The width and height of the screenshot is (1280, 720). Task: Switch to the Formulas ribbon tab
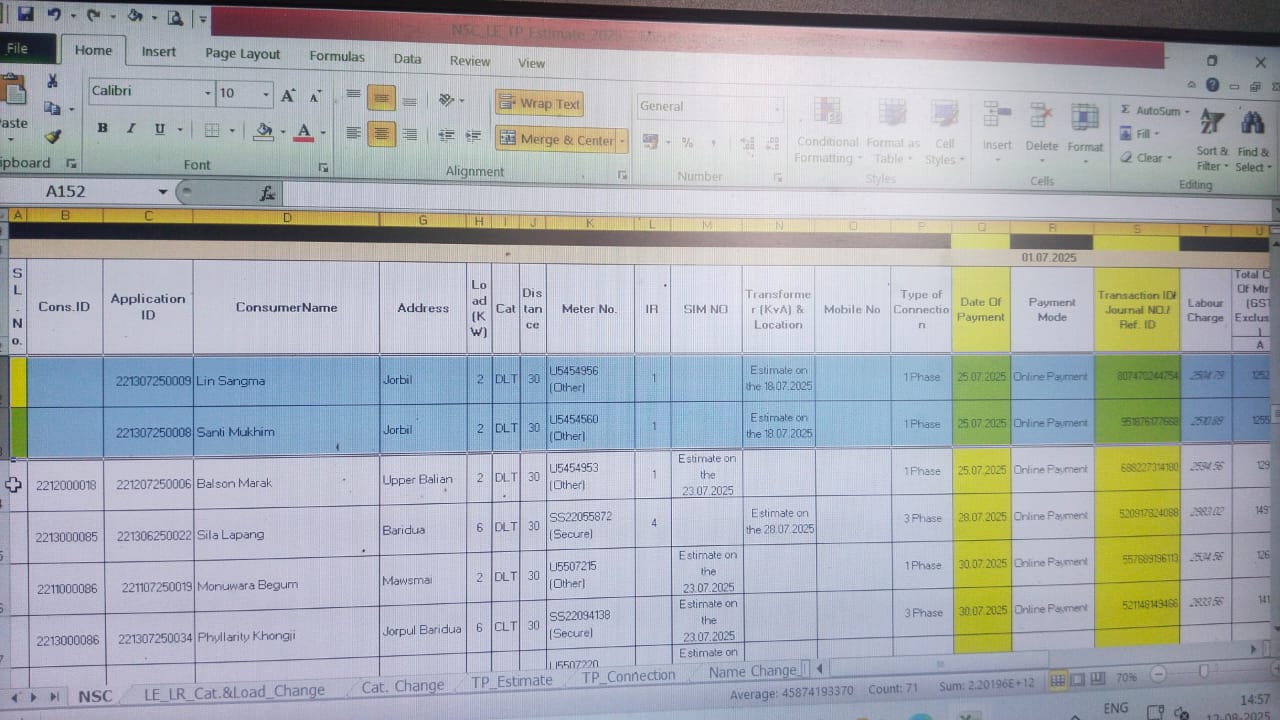(337, 57)
